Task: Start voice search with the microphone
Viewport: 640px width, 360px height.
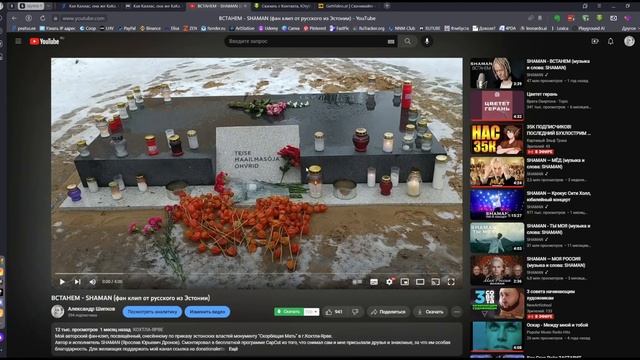Action: (427, 41)
